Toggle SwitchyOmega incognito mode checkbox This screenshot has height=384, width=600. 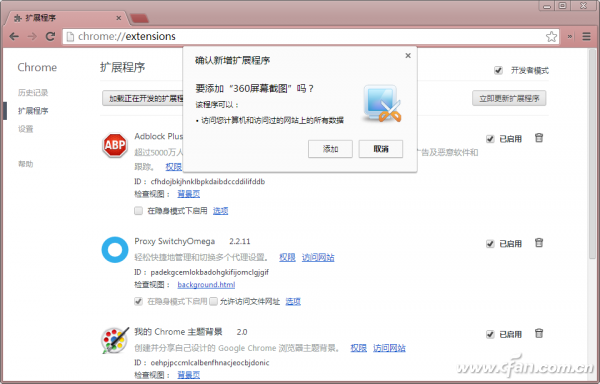(x=139, y=301)
